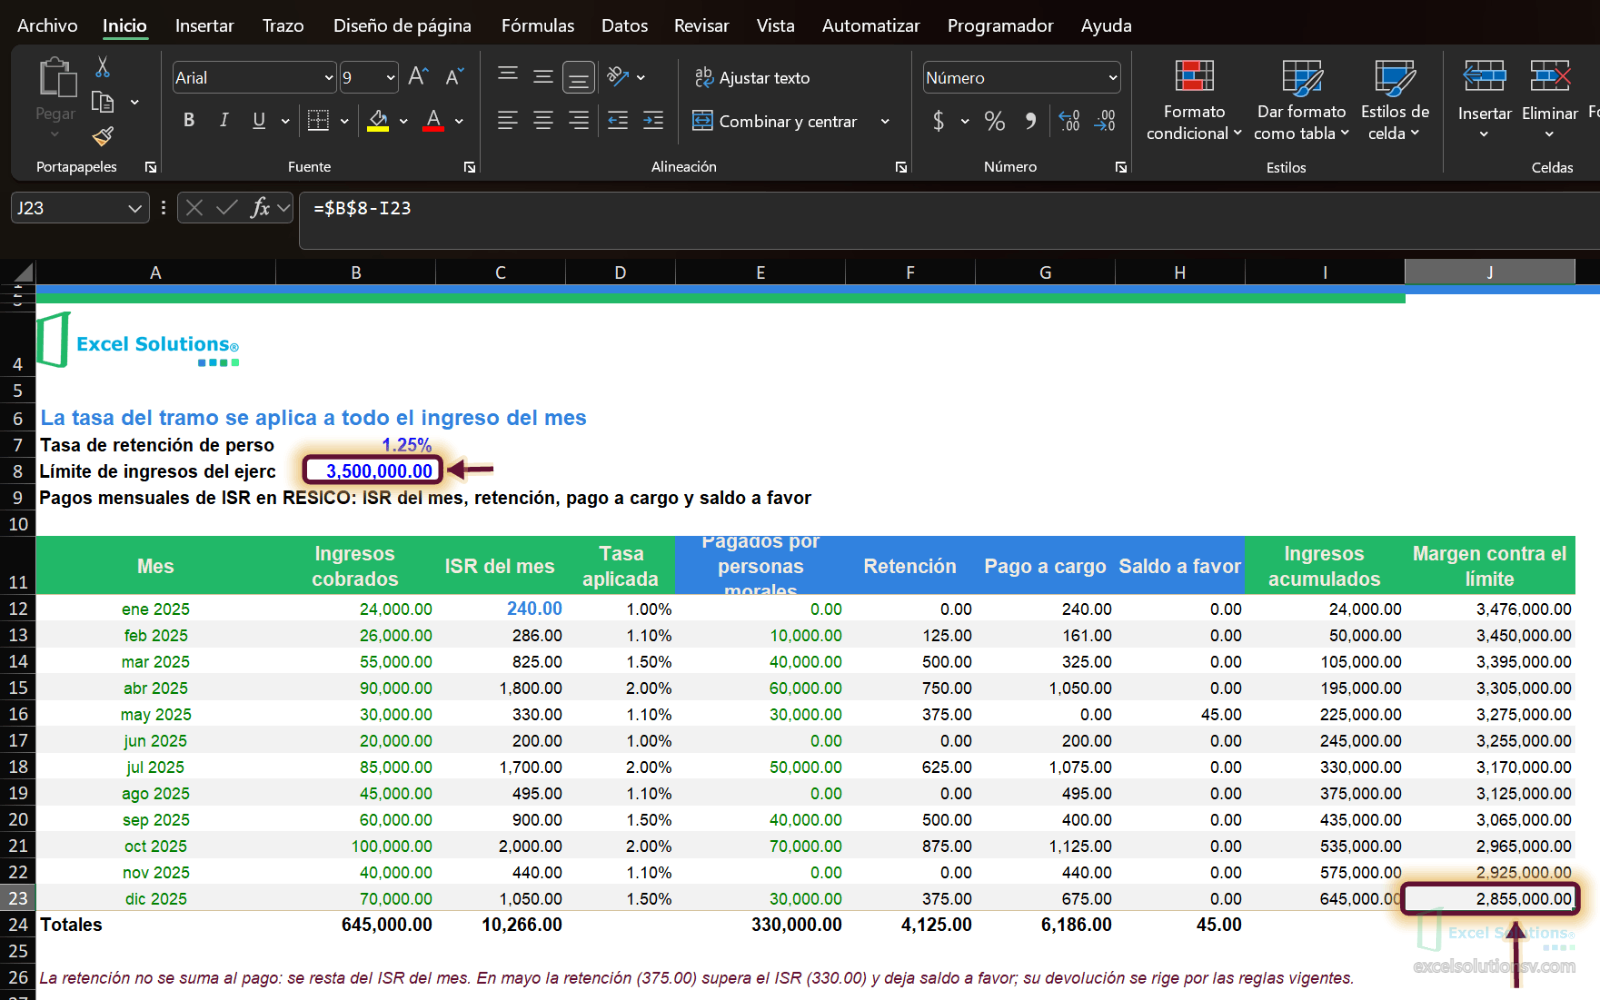This screenshot has height=1000, width=1600.
Task: Click the decrease indent icon
Action: point(618,121)
